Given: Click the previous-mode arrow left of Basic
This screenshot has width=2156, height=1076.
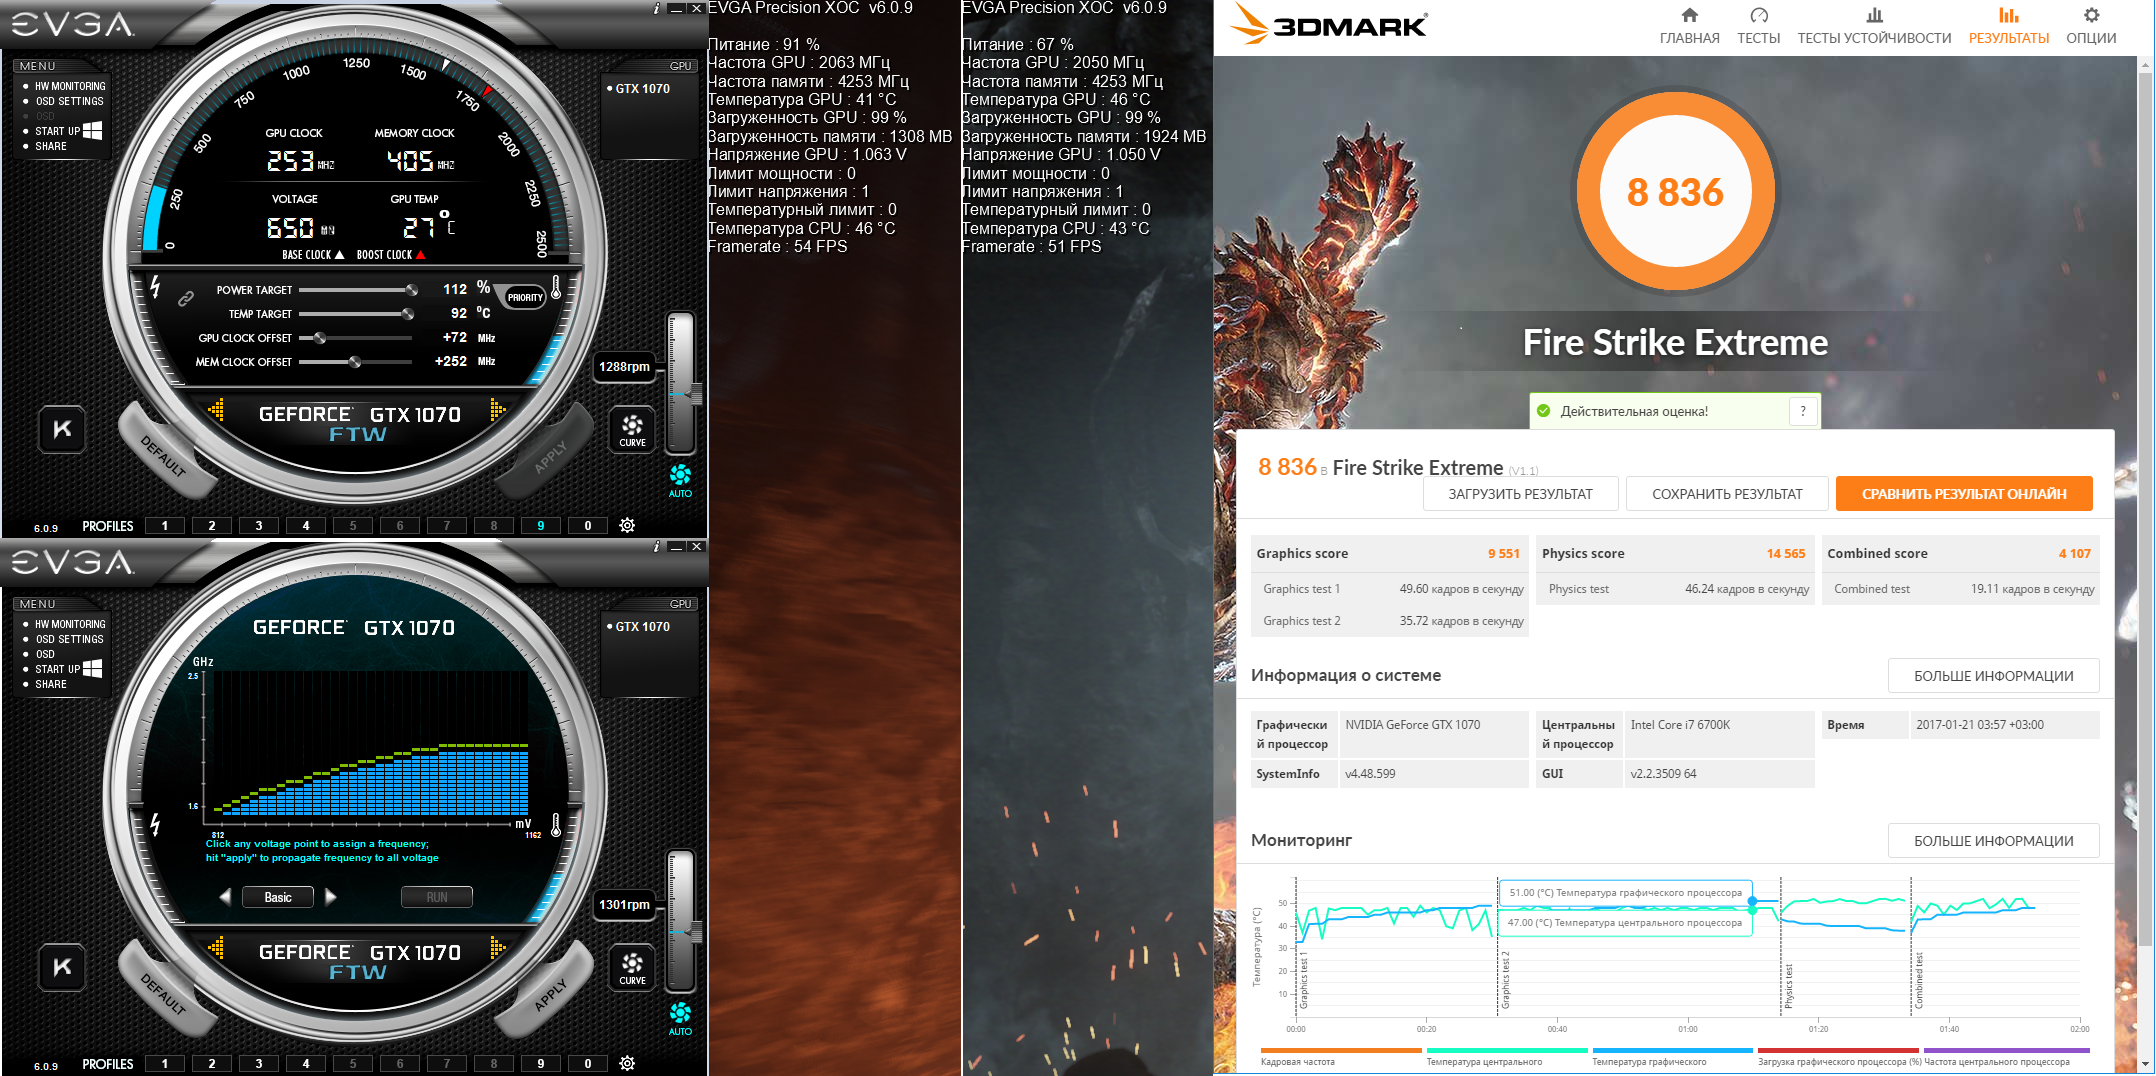Looking at the screenshot, I should pyautogui.click(x=225, y=897).
